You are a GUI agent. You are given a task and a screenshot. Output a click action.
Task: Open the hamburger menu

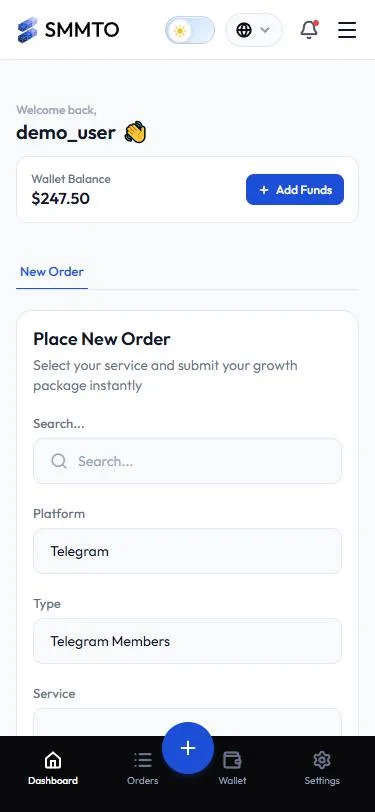tap(347, 30)
